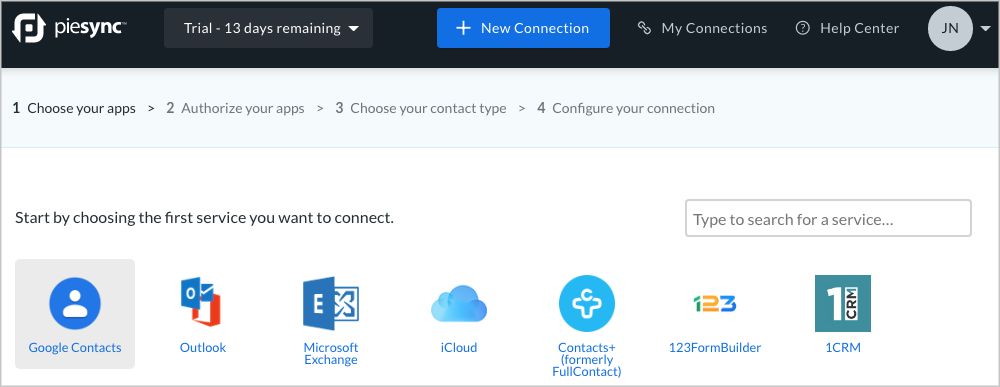1000x387 pixels.
Task: Choose the Microsoft Exchange icon
Action: tap(330, 303)
